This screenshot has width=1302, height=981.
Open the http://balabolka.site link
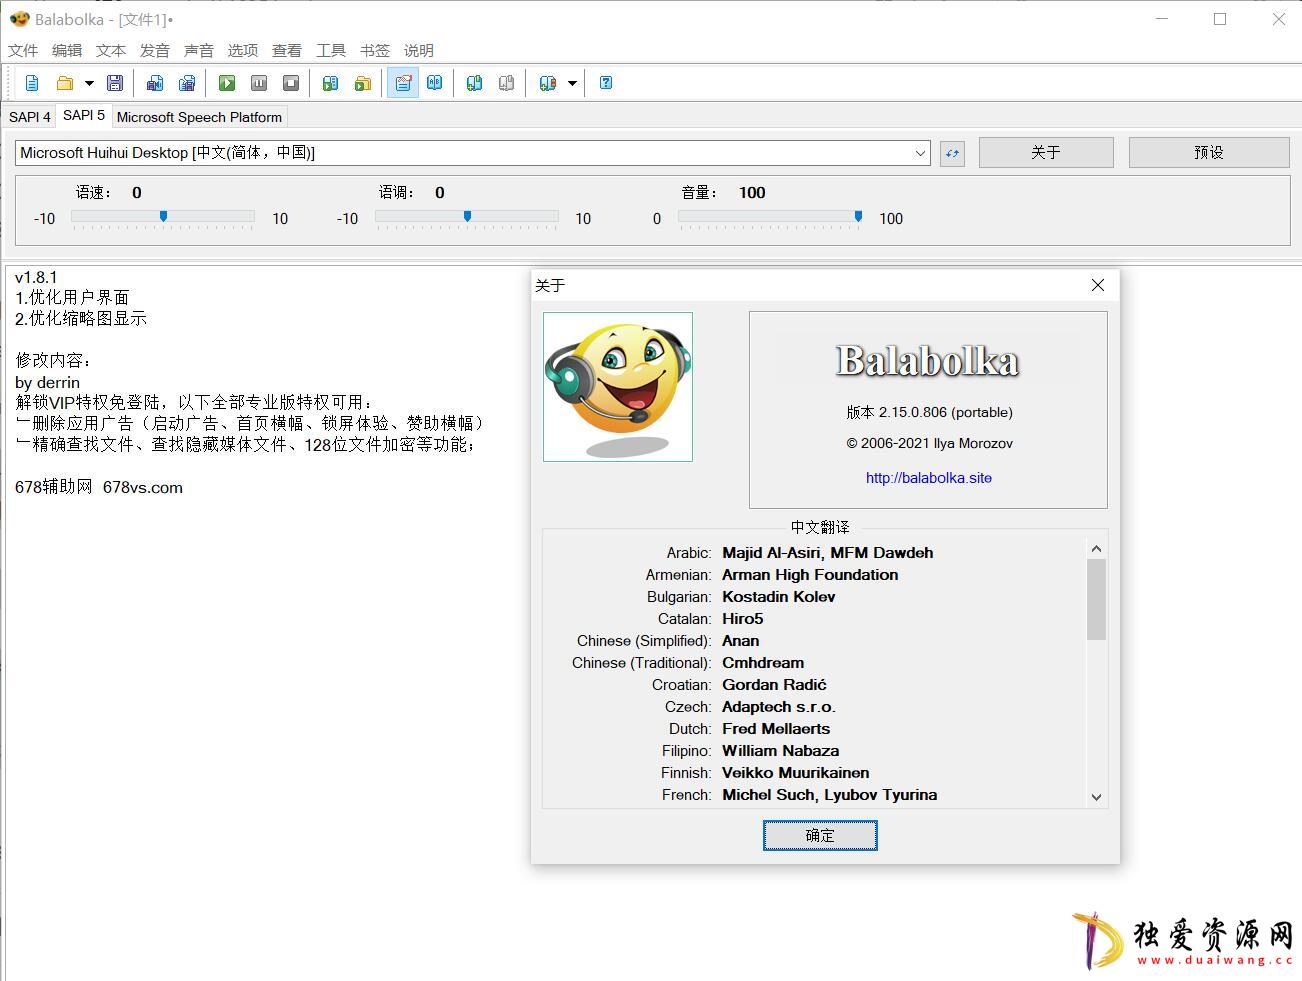(x=929, y=478)
